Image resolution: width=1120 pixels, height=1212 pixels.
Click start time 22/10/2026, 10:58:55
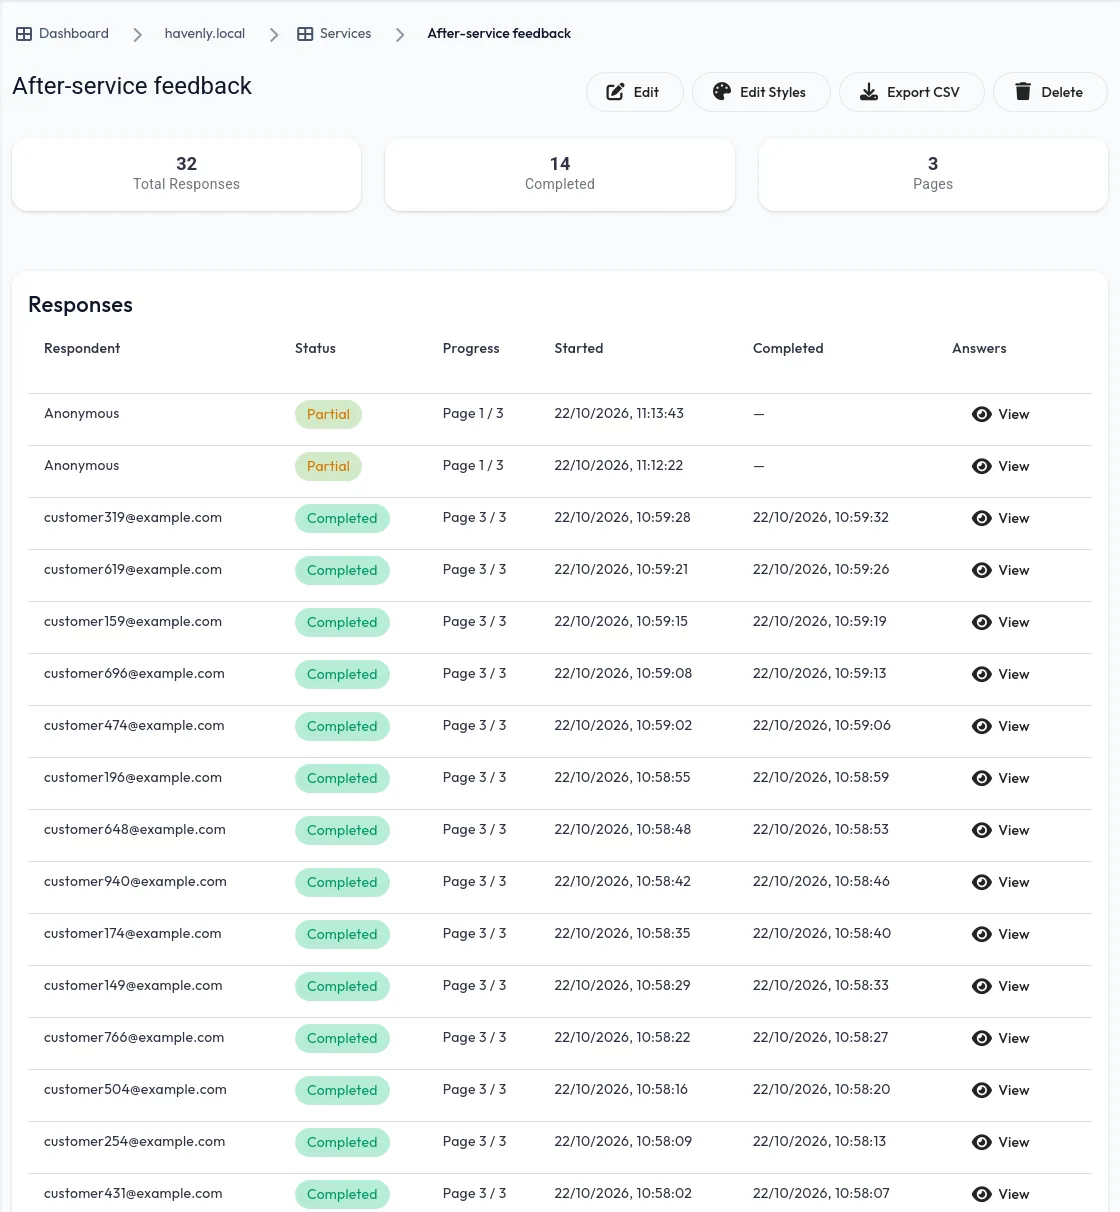(x=622, y=778)
